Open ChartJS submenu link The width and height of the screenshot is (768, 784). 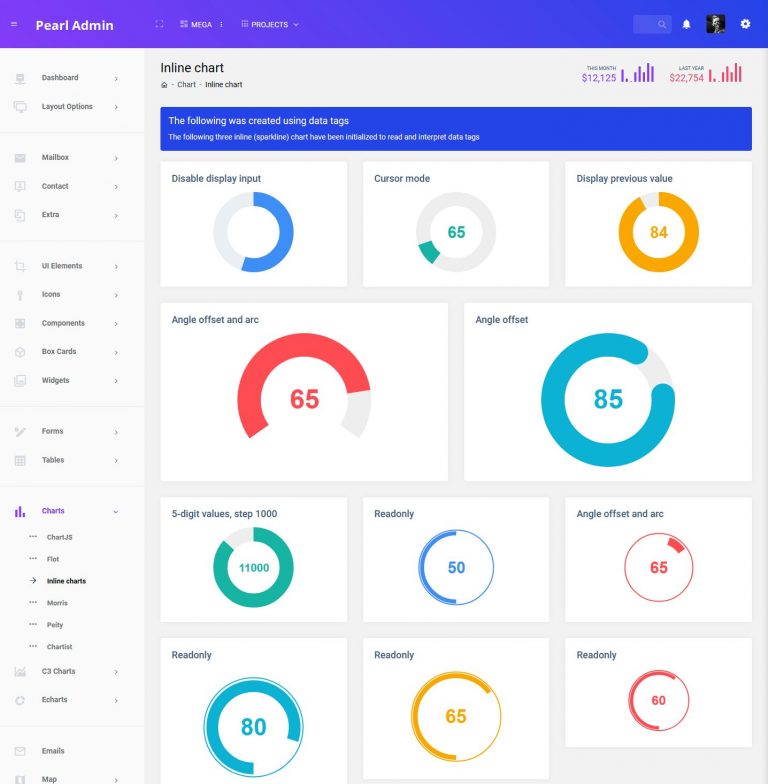pyautogui.click(x=60, y=537)
